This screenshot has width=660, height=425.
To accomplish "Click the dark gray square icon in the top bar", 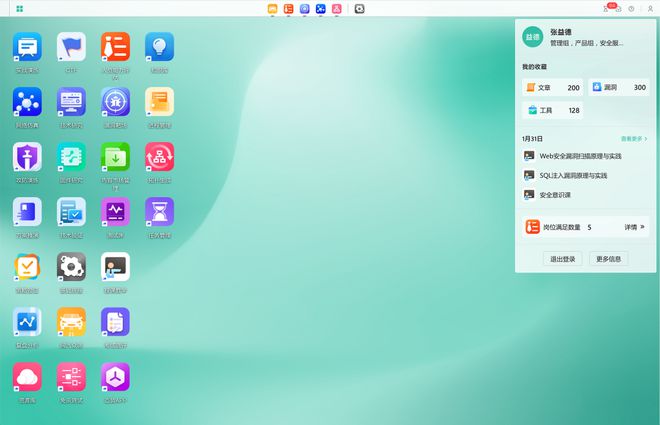I will click(359, 9).
